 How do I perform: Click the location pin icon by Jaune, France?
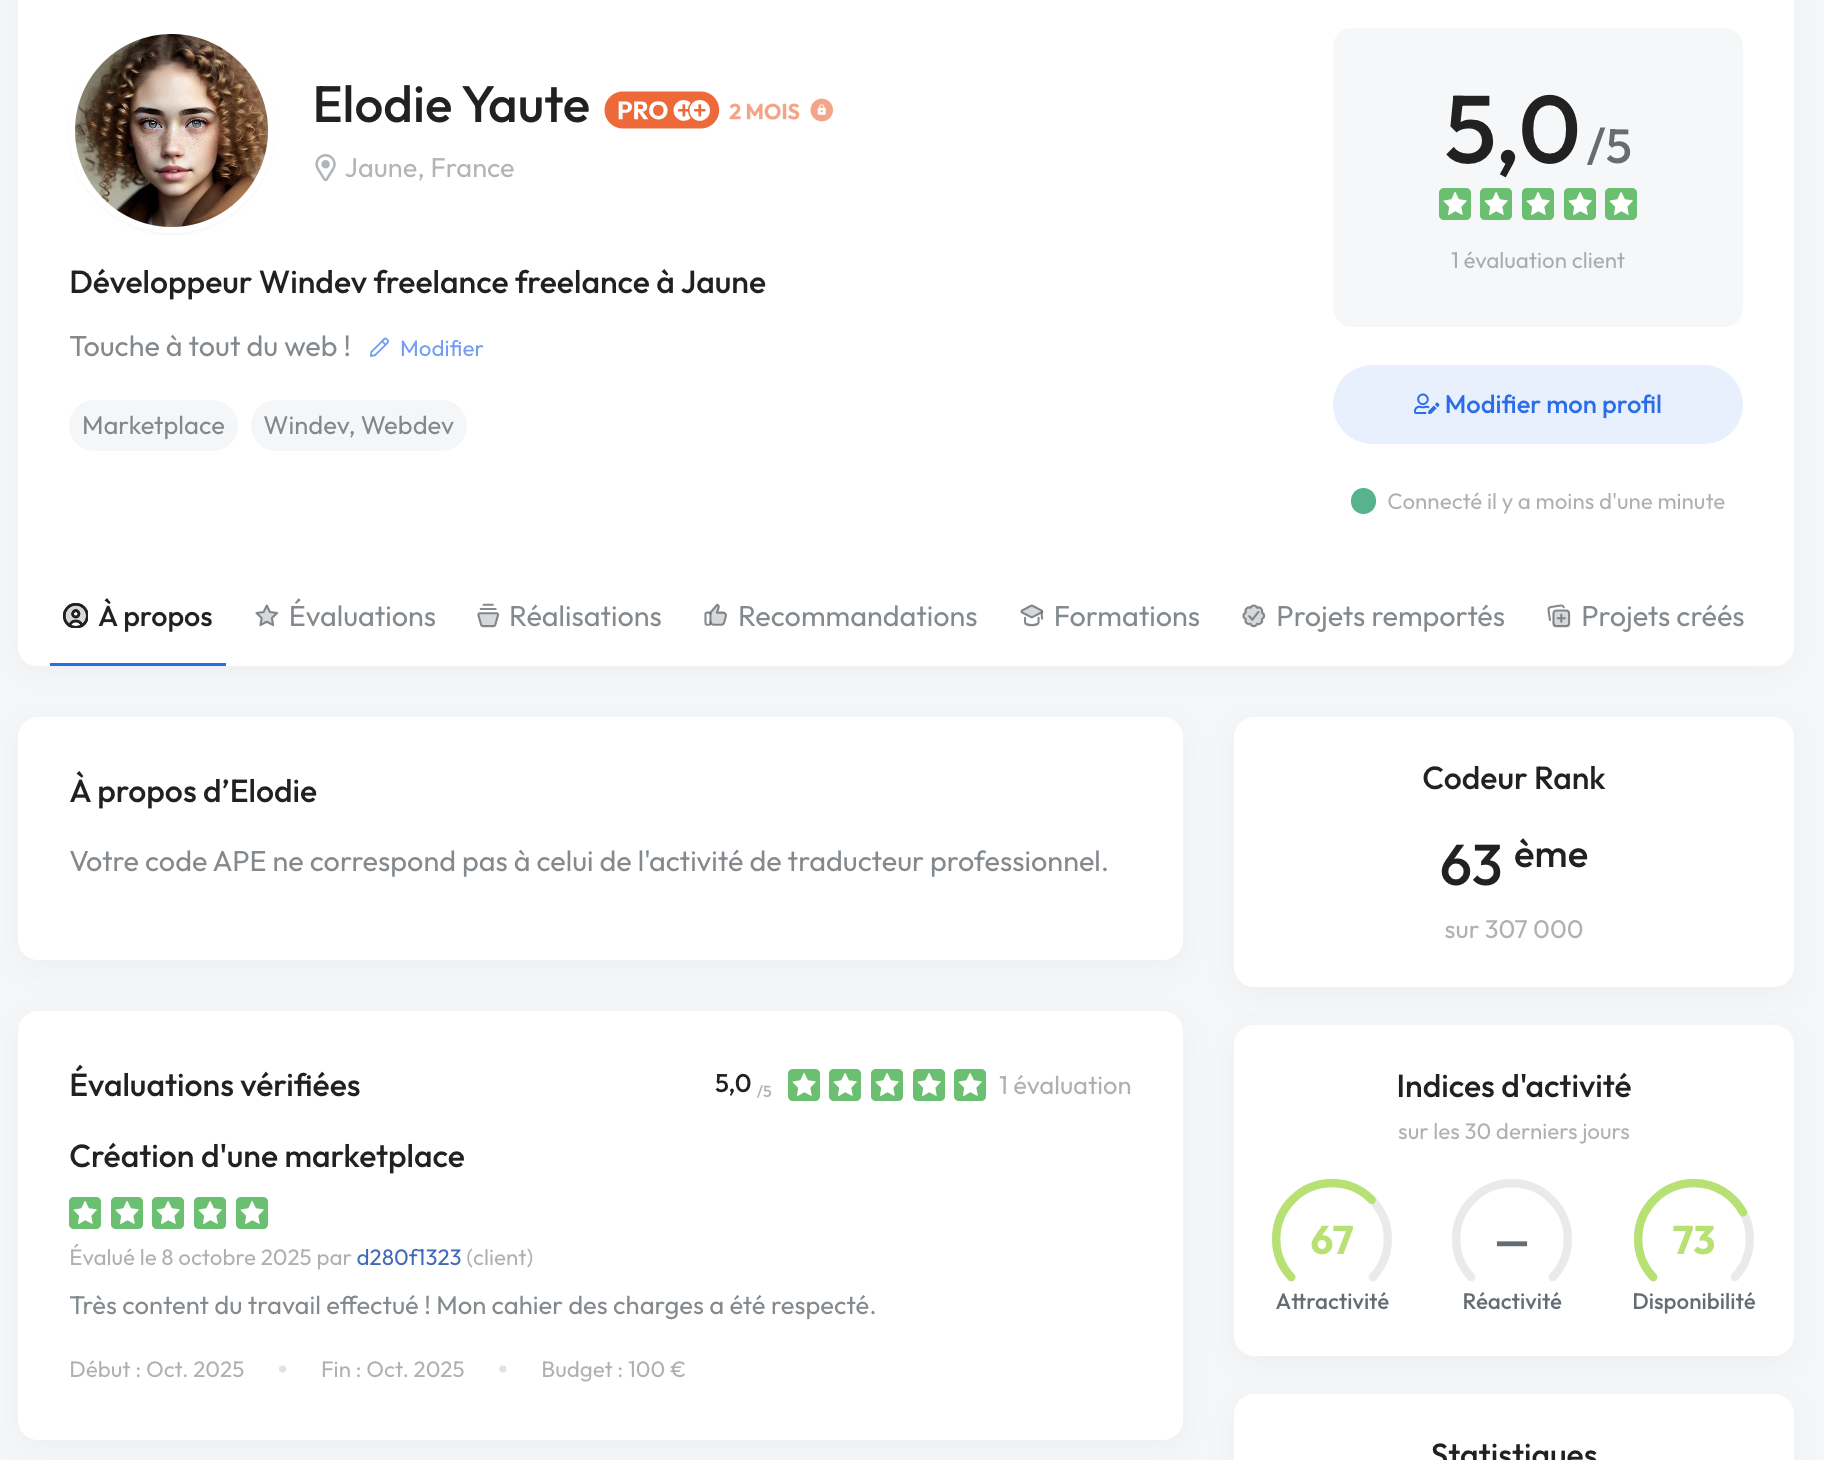point(325,168)
